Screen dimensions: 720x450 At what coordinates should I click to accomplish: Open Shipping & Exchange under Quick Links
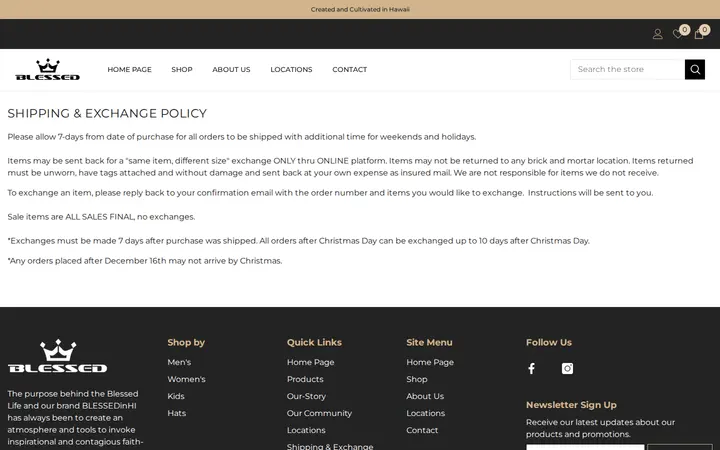tap(330, 446)
